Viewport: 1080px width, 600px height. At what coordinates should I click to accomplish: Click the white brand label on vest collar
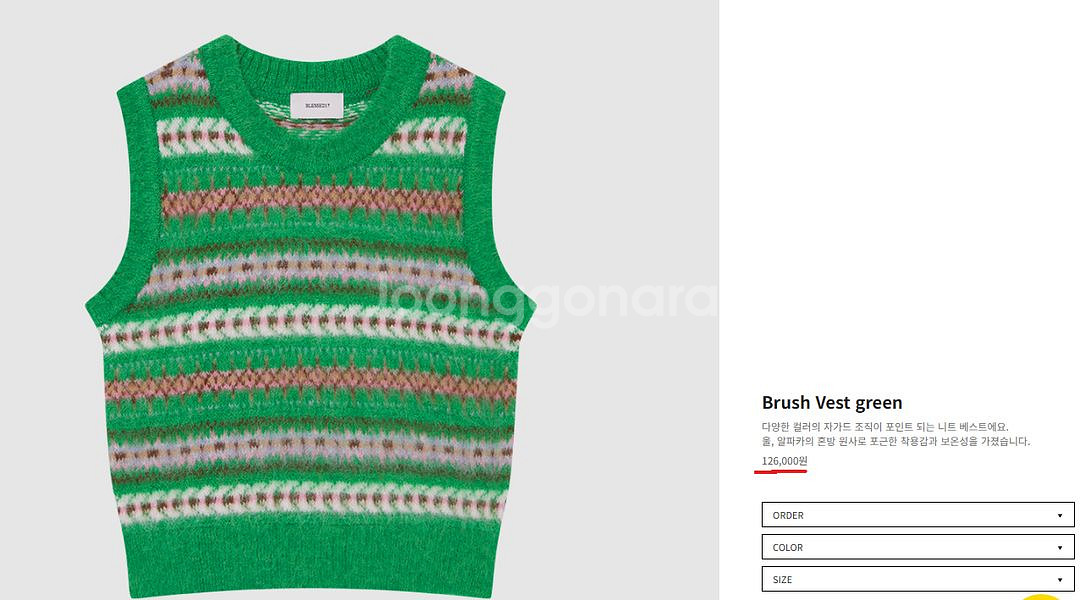pyautogui.click(x=316, y=105)
